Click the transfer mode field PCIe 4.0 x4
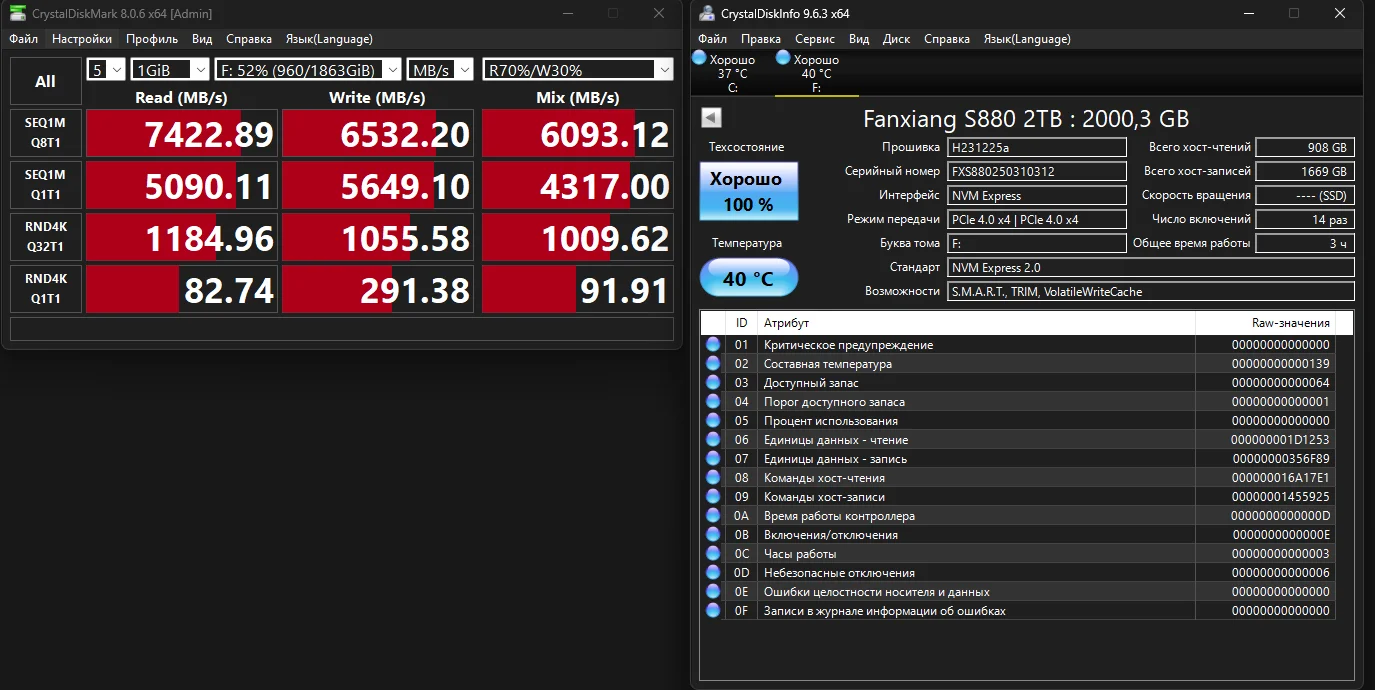 (x=1037, y=219)
